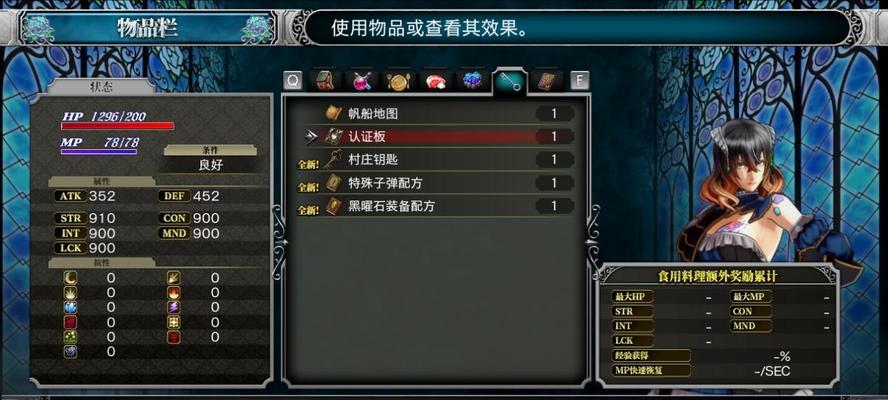Click the 物品栏 inventory title banner

click(x=148, y=28)
